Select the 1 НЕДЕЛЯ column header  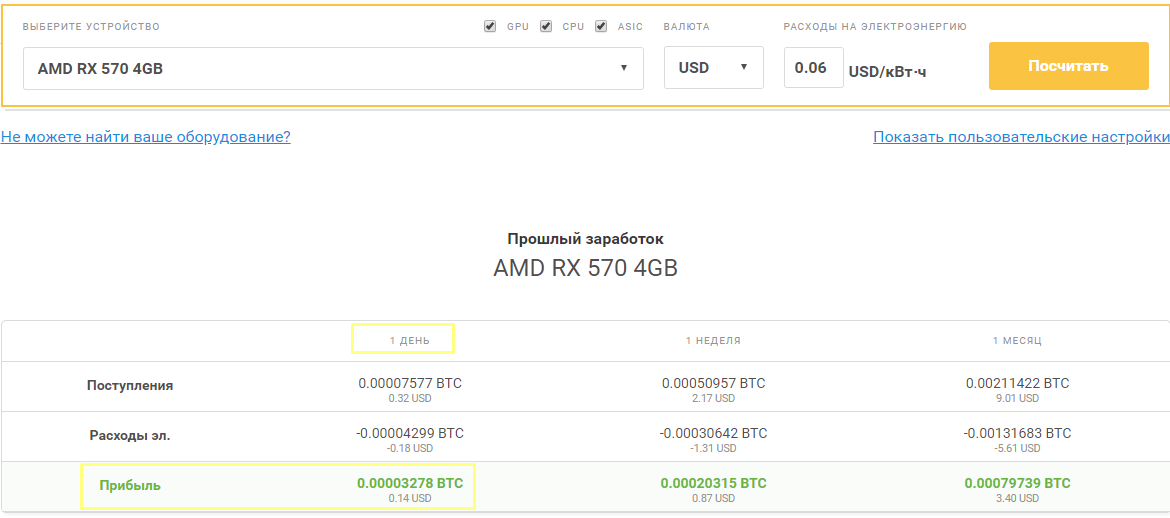click(713, 340)
